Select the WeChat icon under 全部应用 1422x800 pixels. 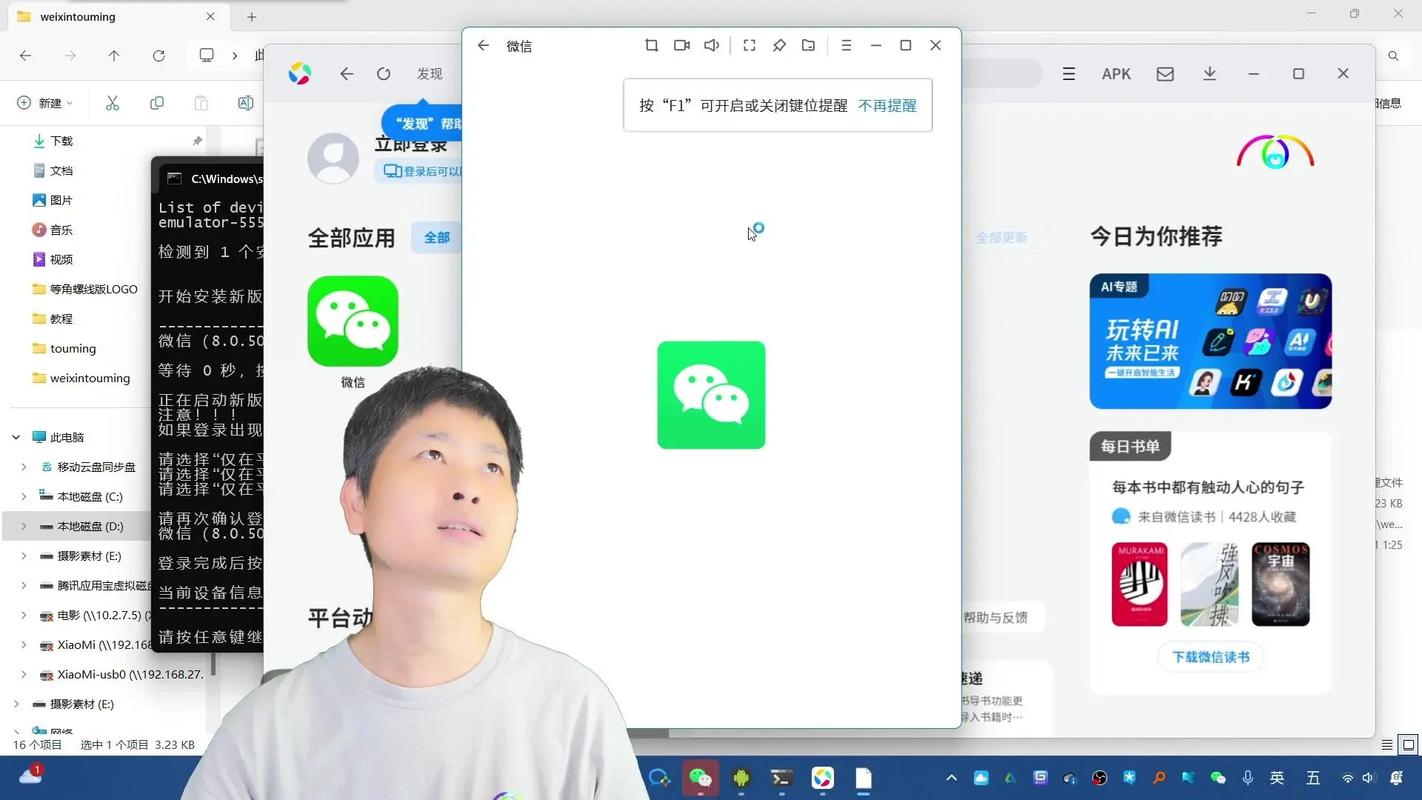click(352, 322)
